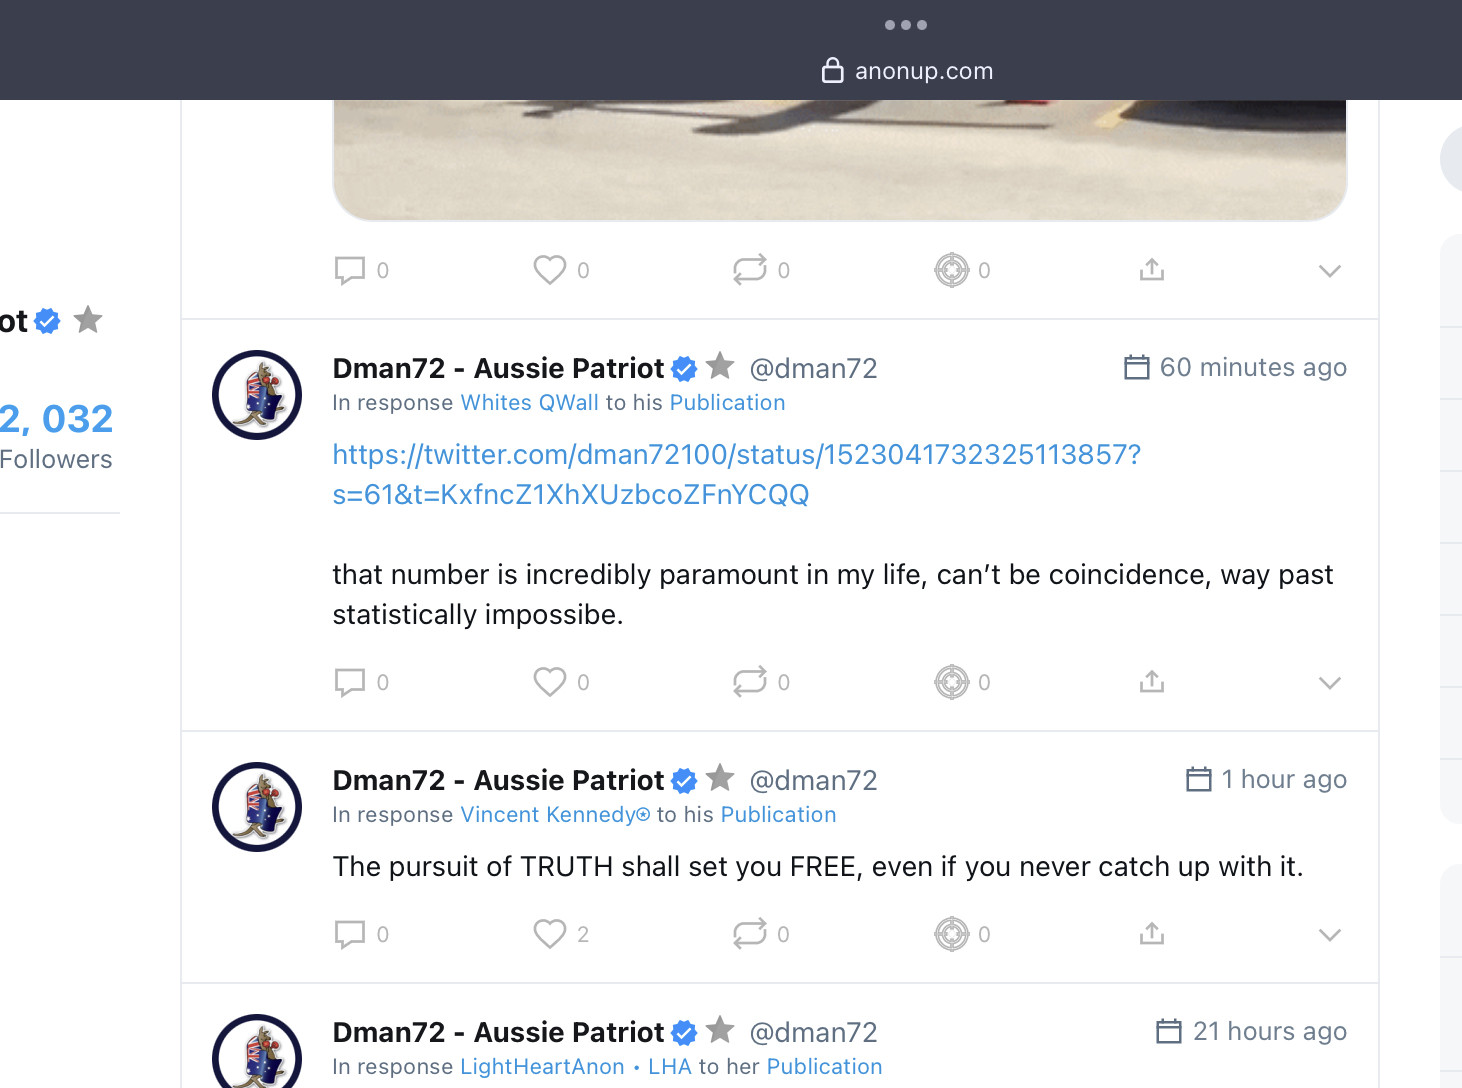Click the anonup.com address bar

(907, 71)
